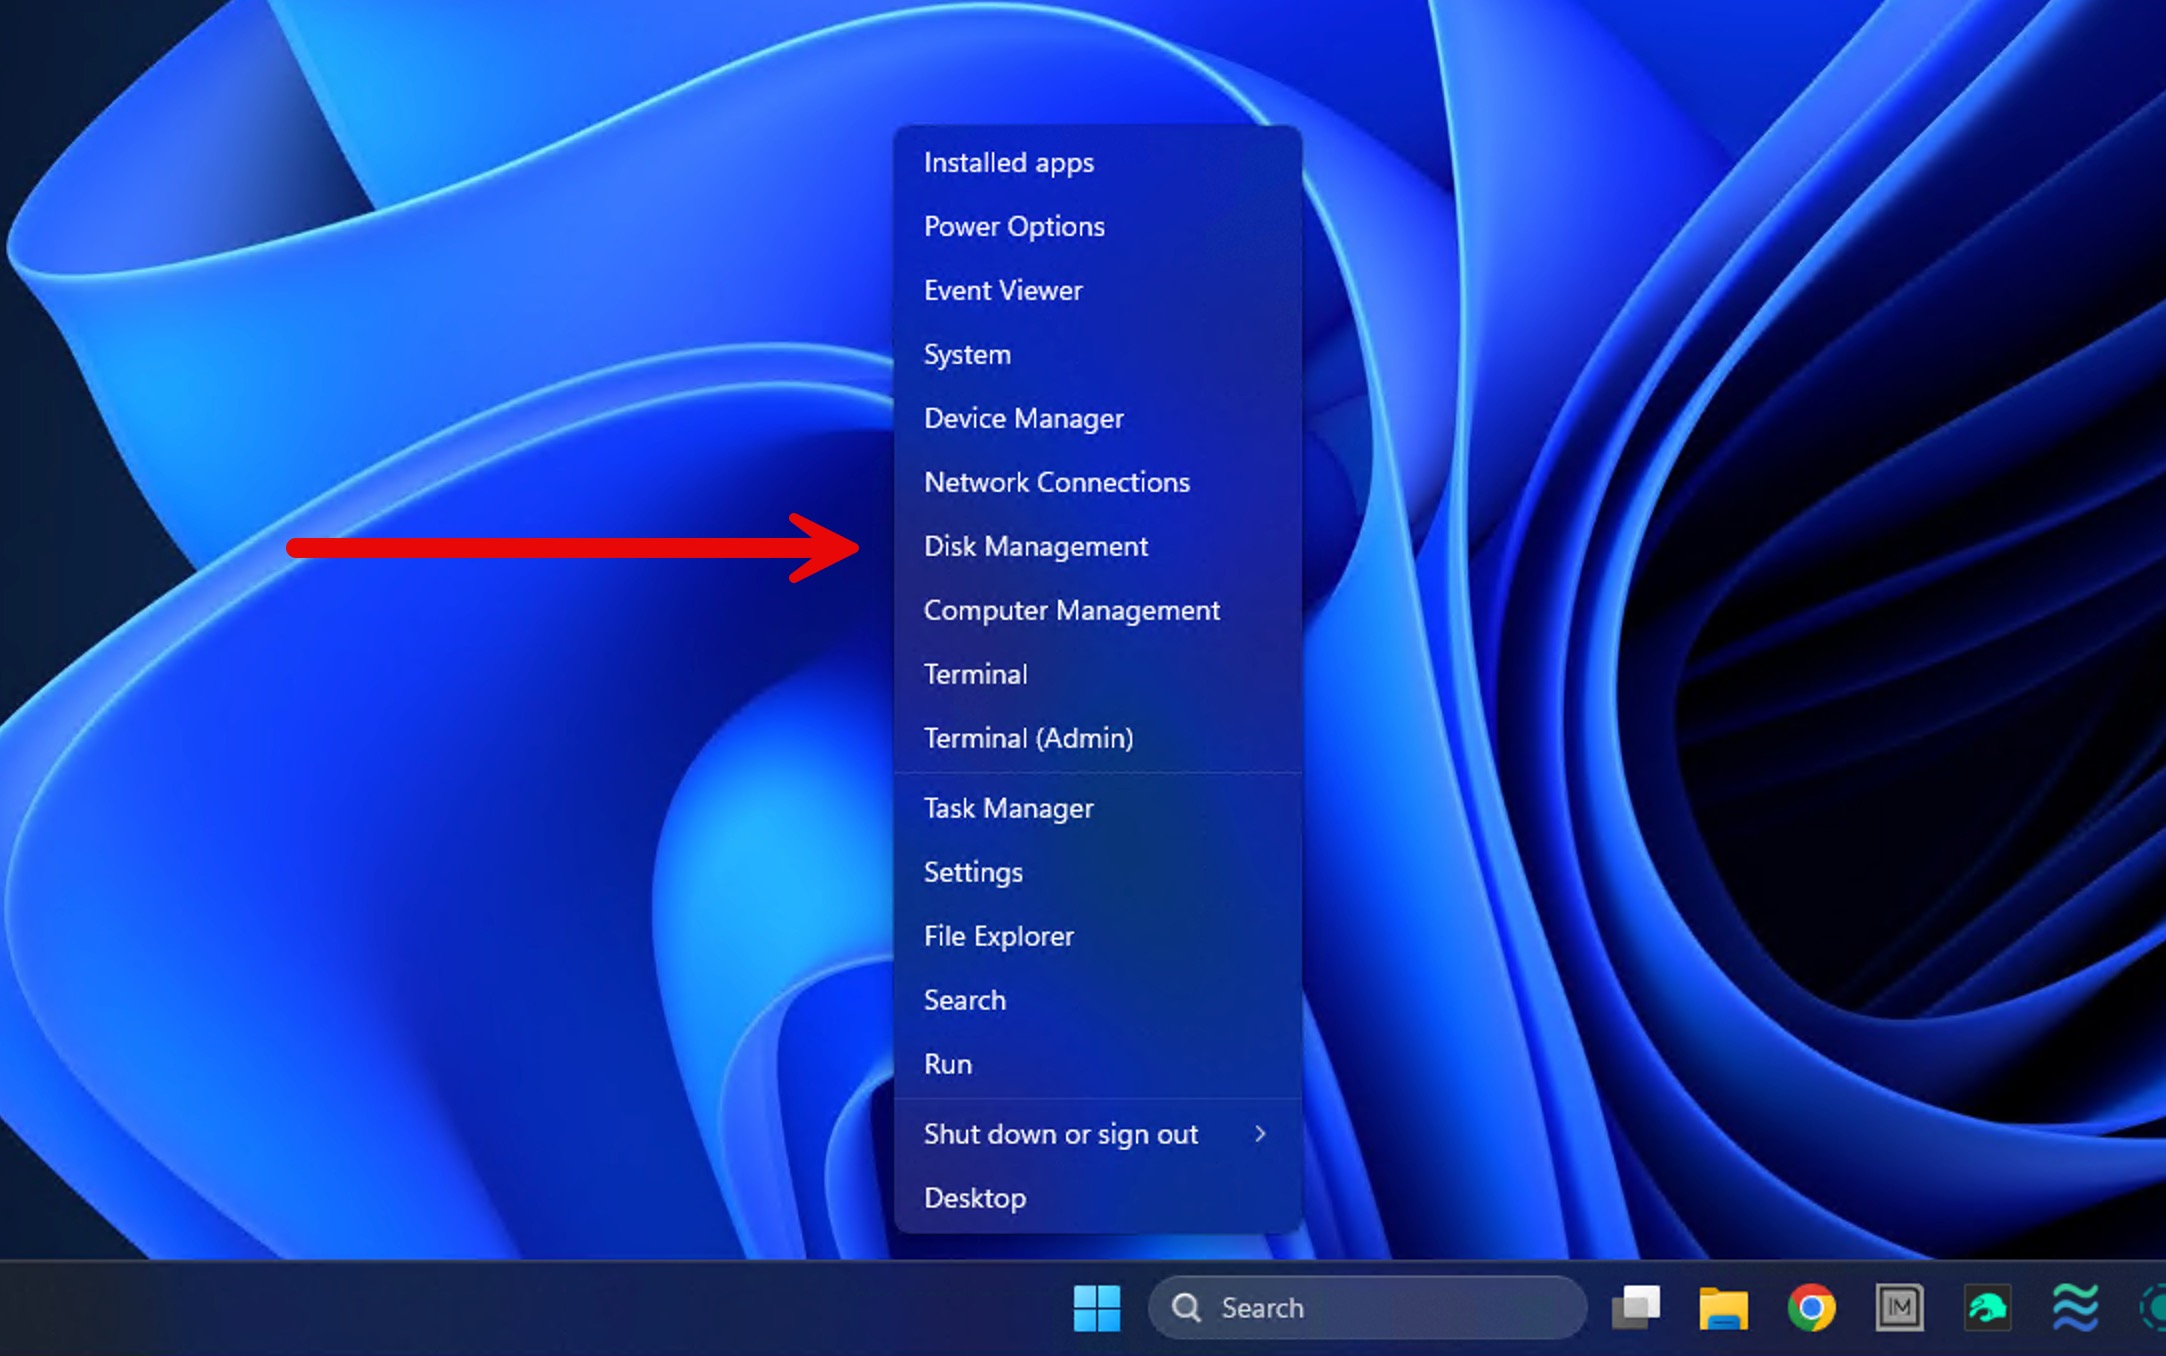Viewport: 2166px width, 1356px height.
Task: Click Disk Management entry
Action: [x=1097, y=546]
